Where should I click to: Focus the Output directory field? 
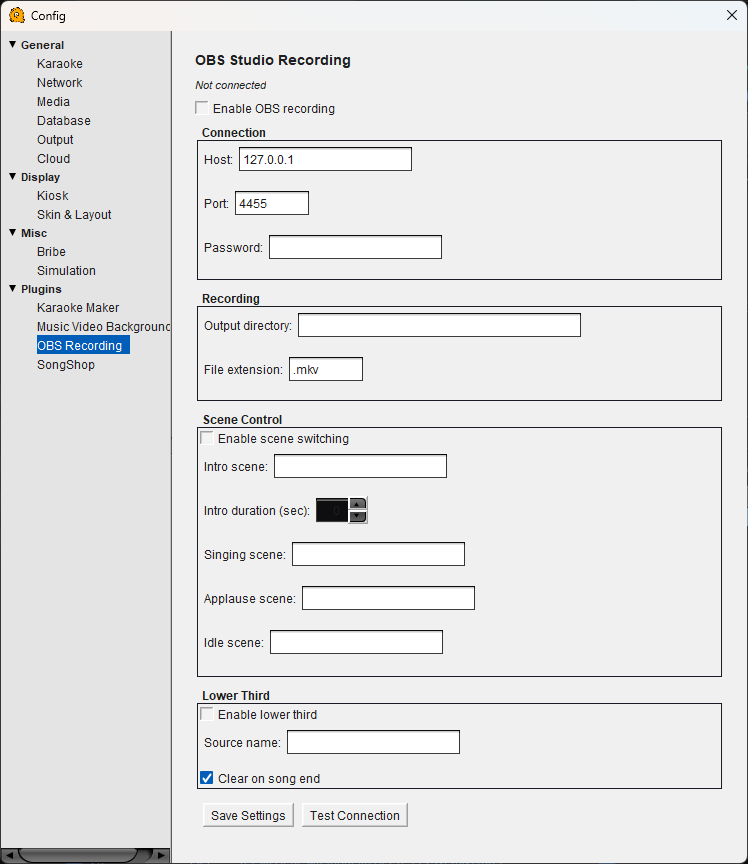439,325
